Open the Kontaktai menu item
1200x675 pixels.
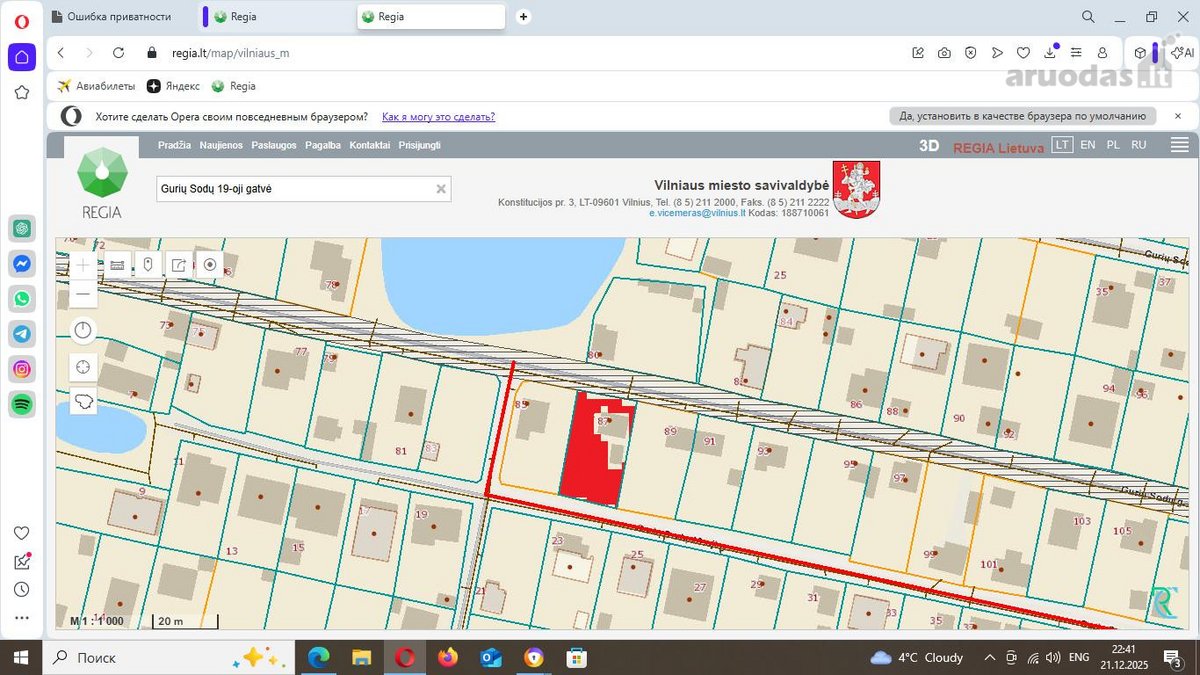(369, 145)
